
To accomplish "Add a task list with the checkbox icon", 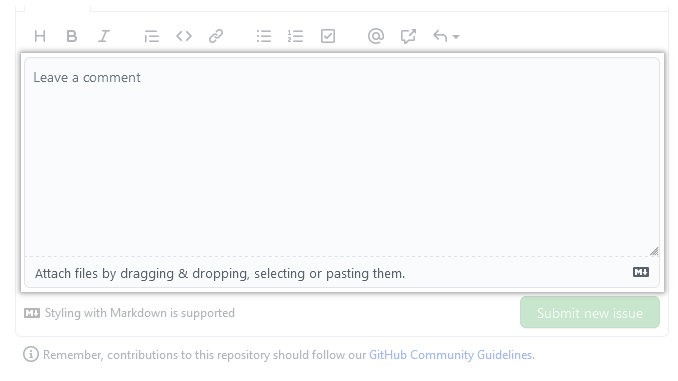I will pos(328,36).
